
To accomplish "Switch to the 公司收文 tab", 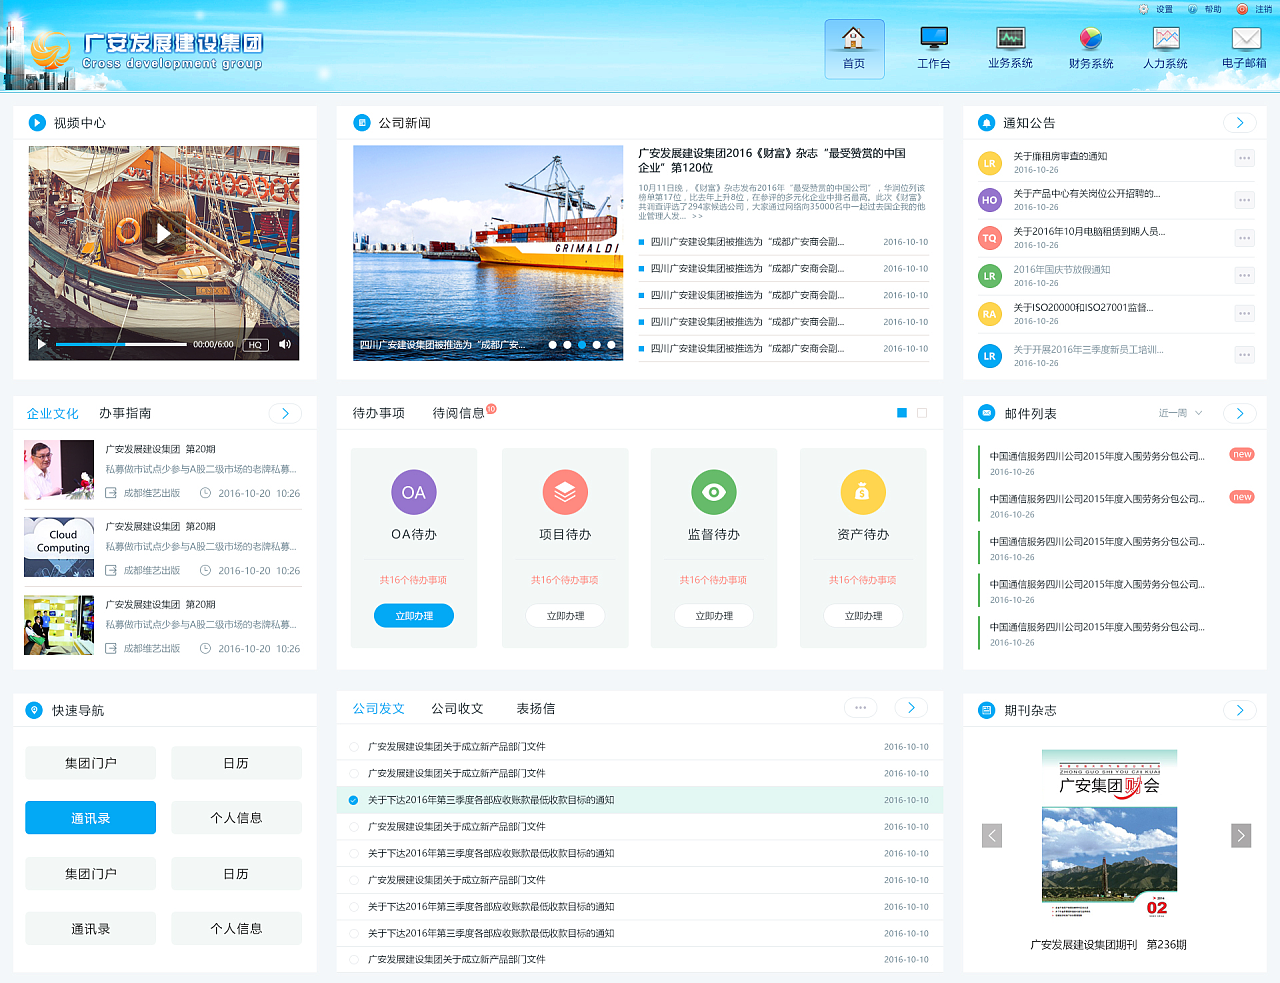I will click(x=457, y=708).
